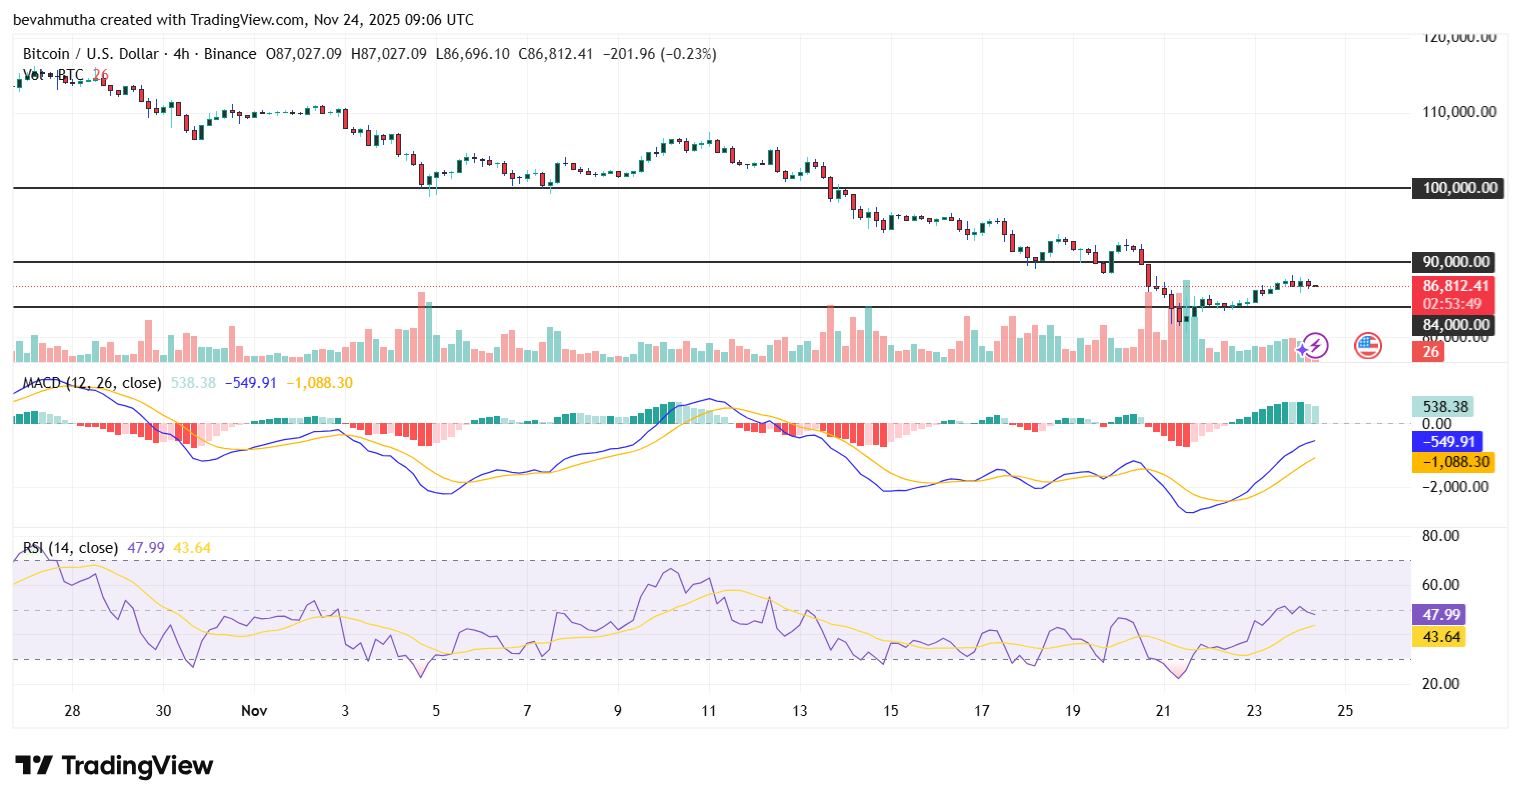This screenshot has height=803, width=1521.
Task: Select the Vol · BTC indicator label
Action: [x=47, y=74]
